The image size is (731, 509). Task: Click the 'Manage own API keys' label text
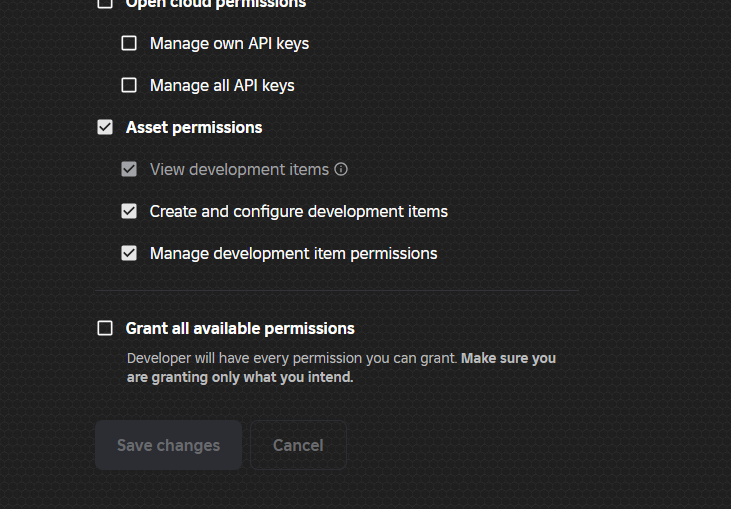229,43
